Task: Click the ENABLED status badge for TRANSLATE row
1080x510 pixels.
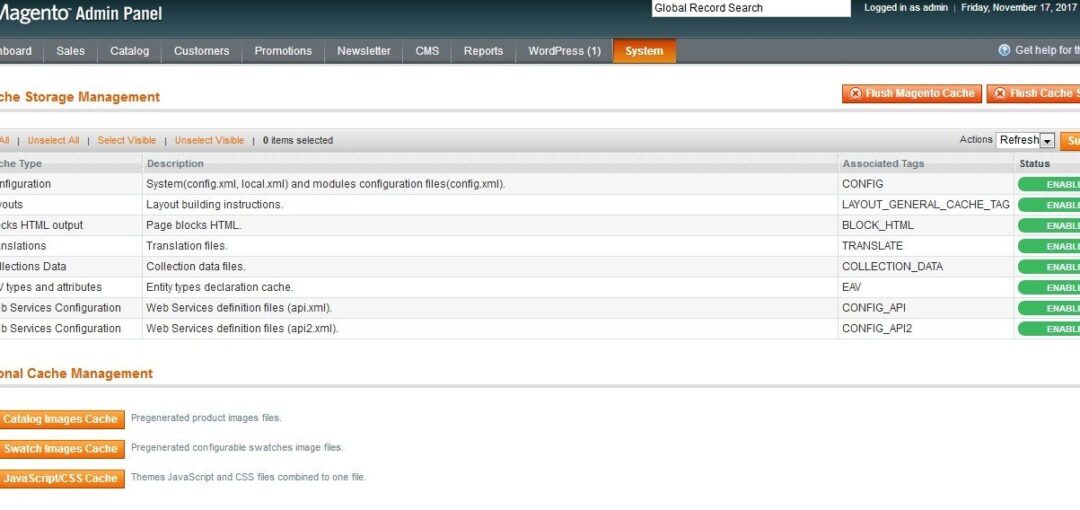Action: [x=1049, y=247]
